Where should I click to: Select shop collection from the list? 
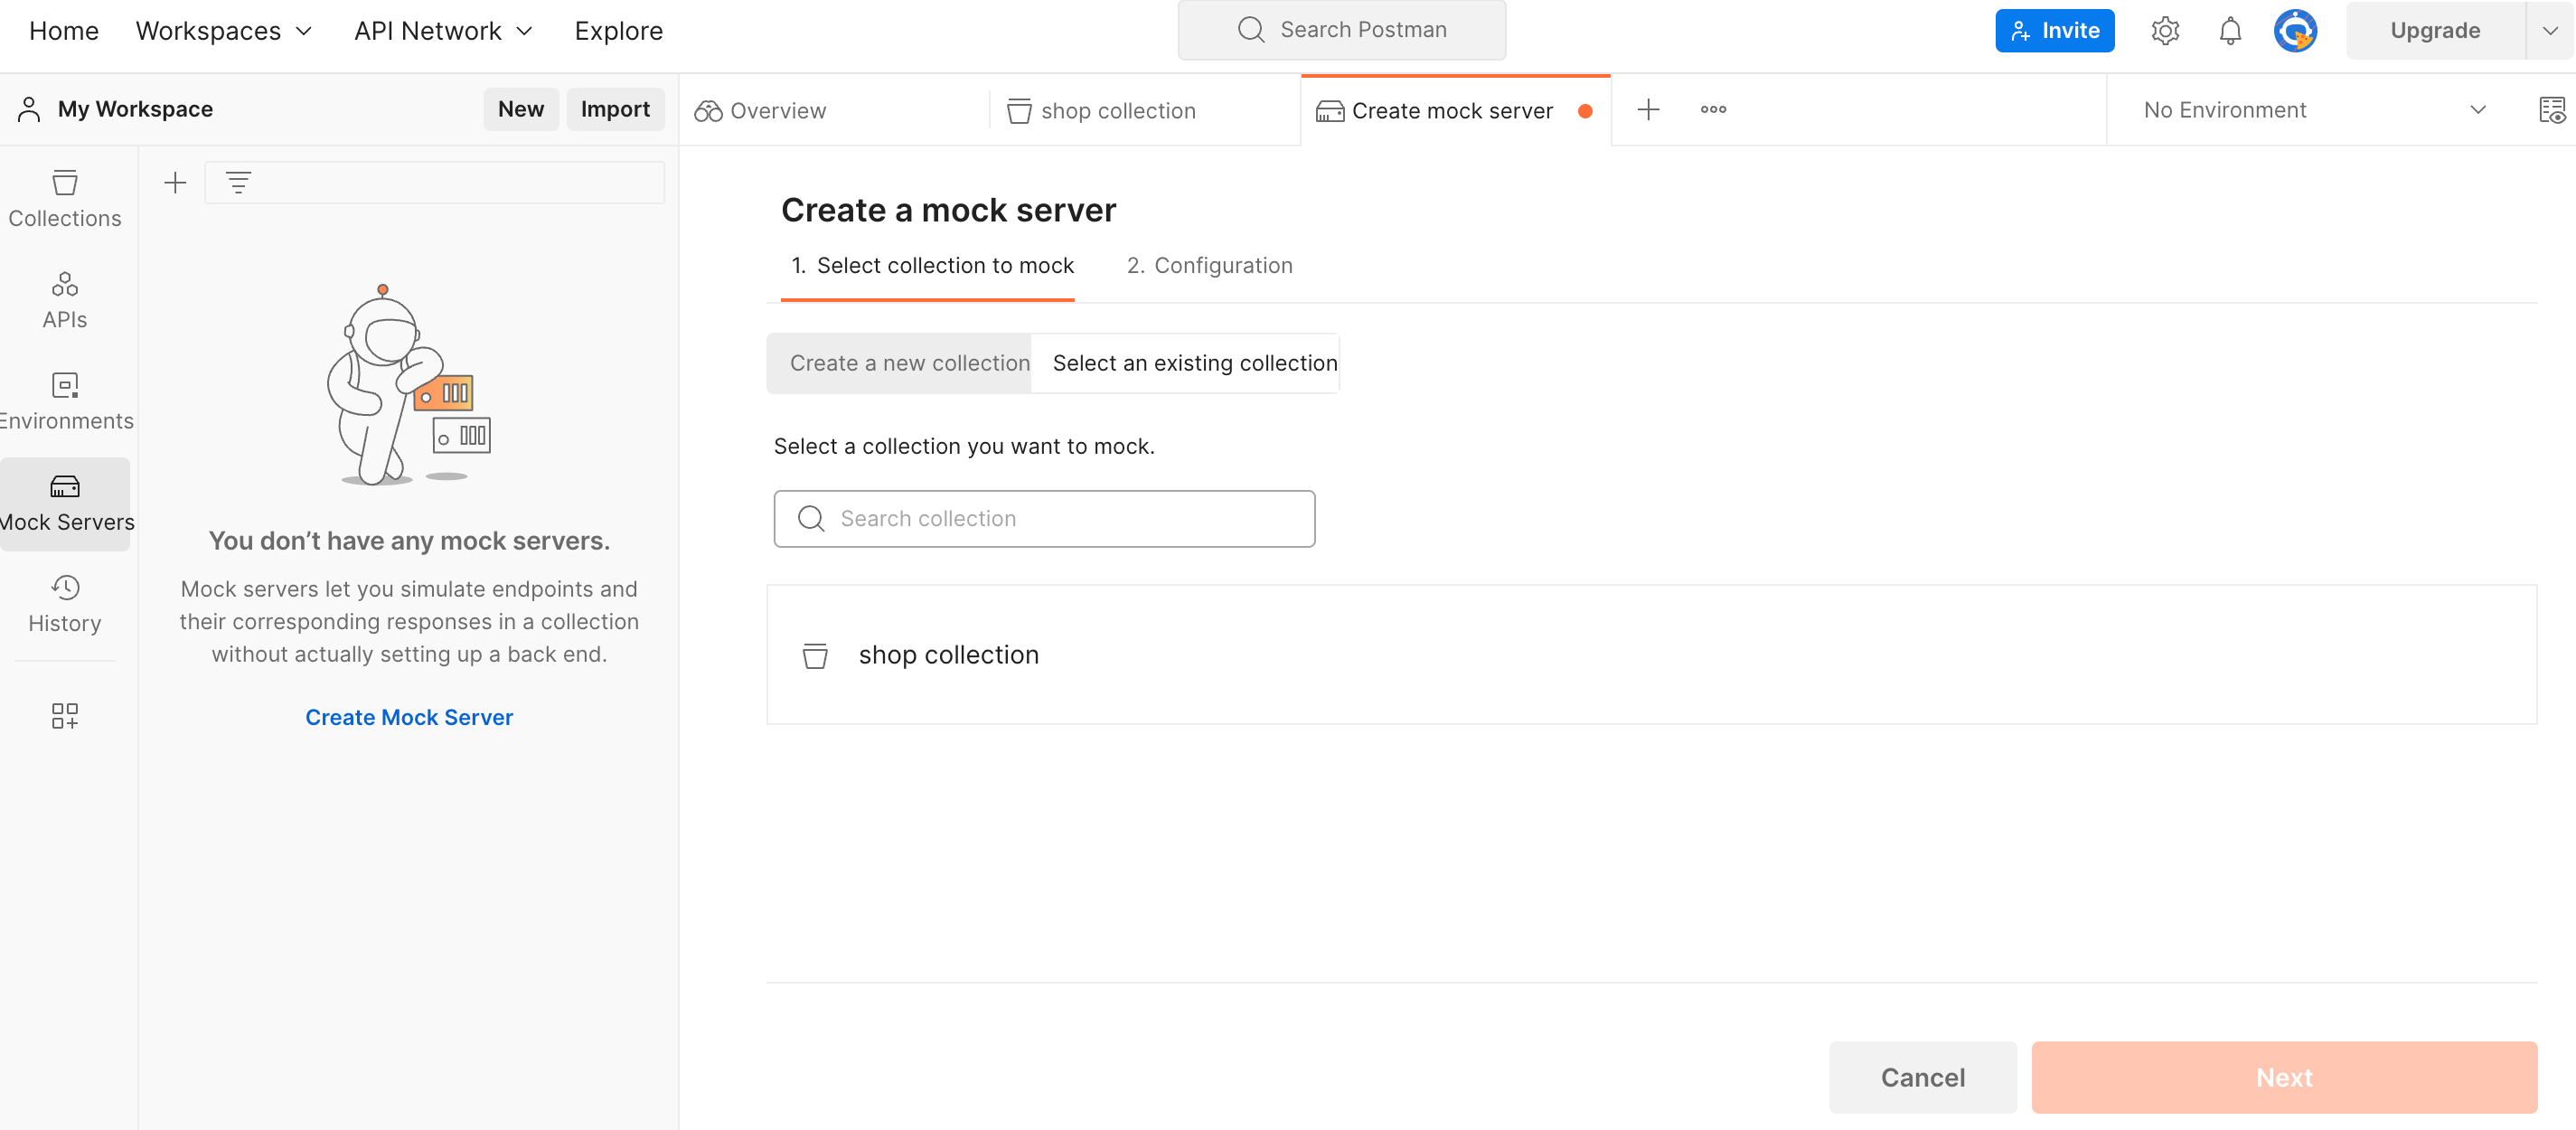pyautogui.click(x=1651, y=655)
